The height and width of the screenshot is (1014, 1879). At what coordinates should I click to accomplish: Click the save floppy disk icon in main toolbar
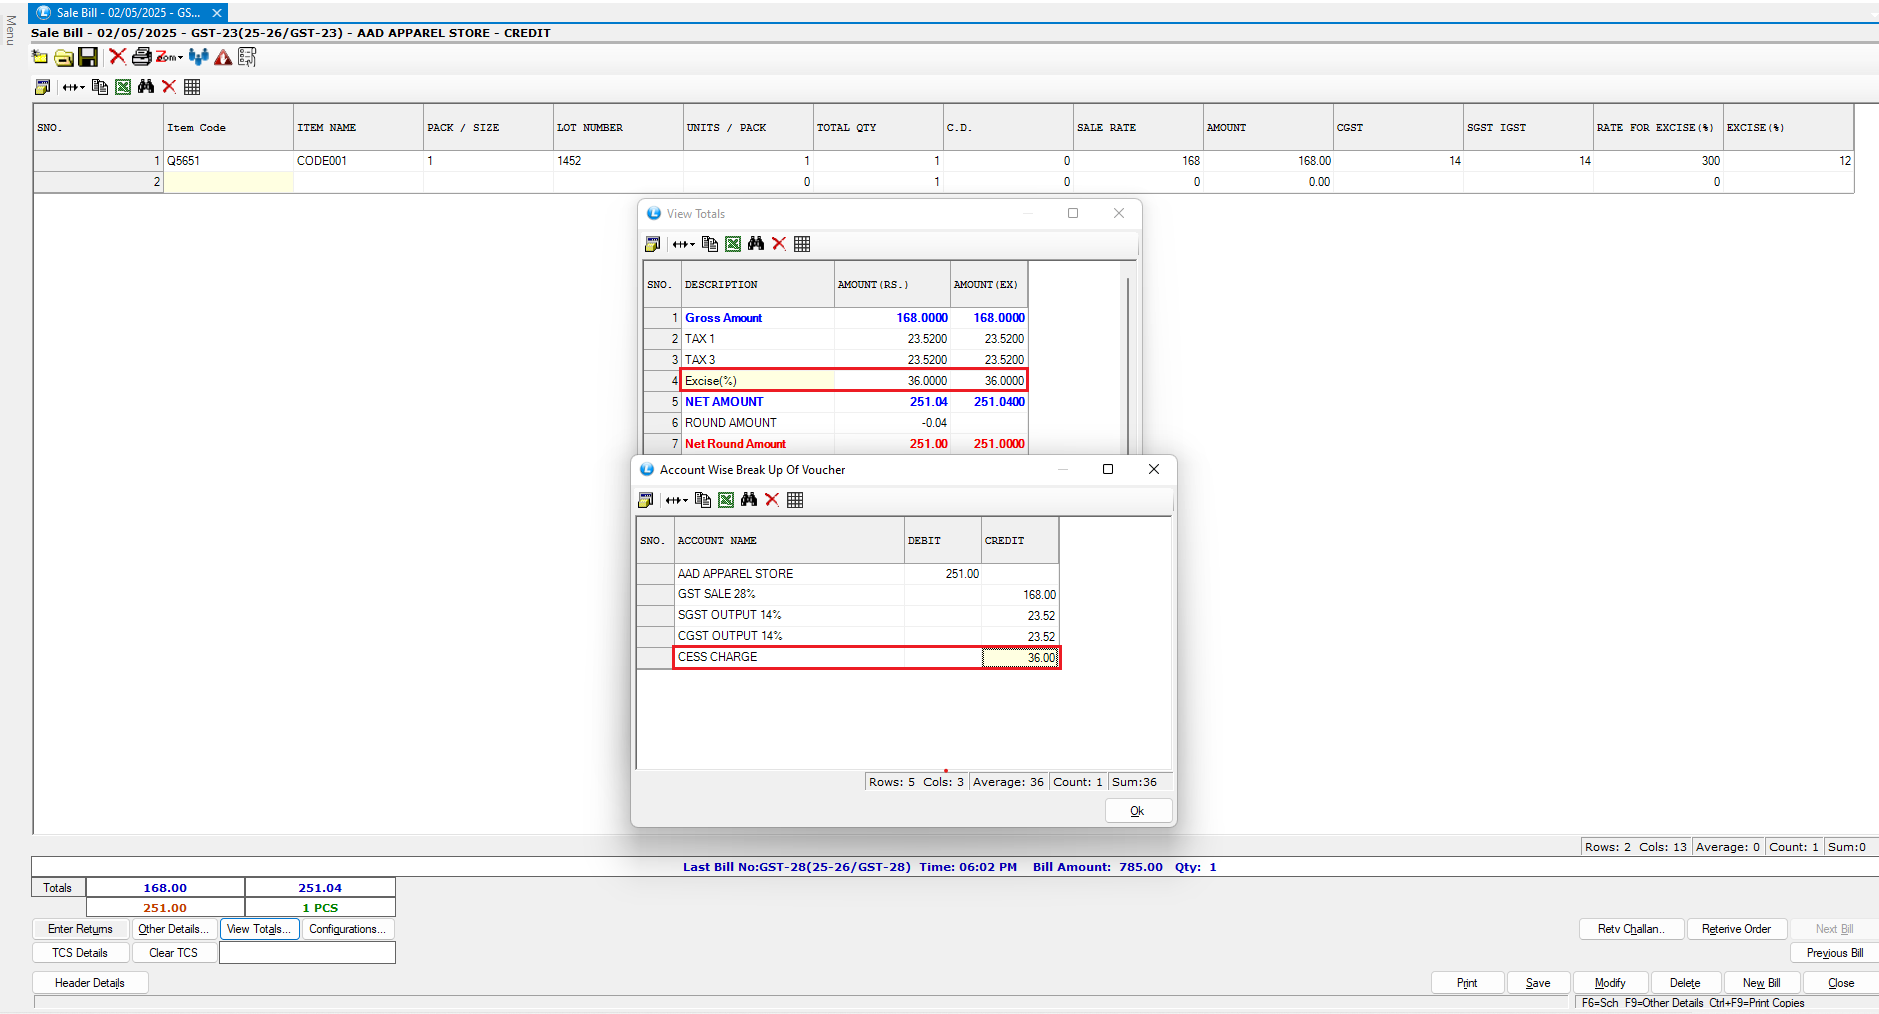88,57
